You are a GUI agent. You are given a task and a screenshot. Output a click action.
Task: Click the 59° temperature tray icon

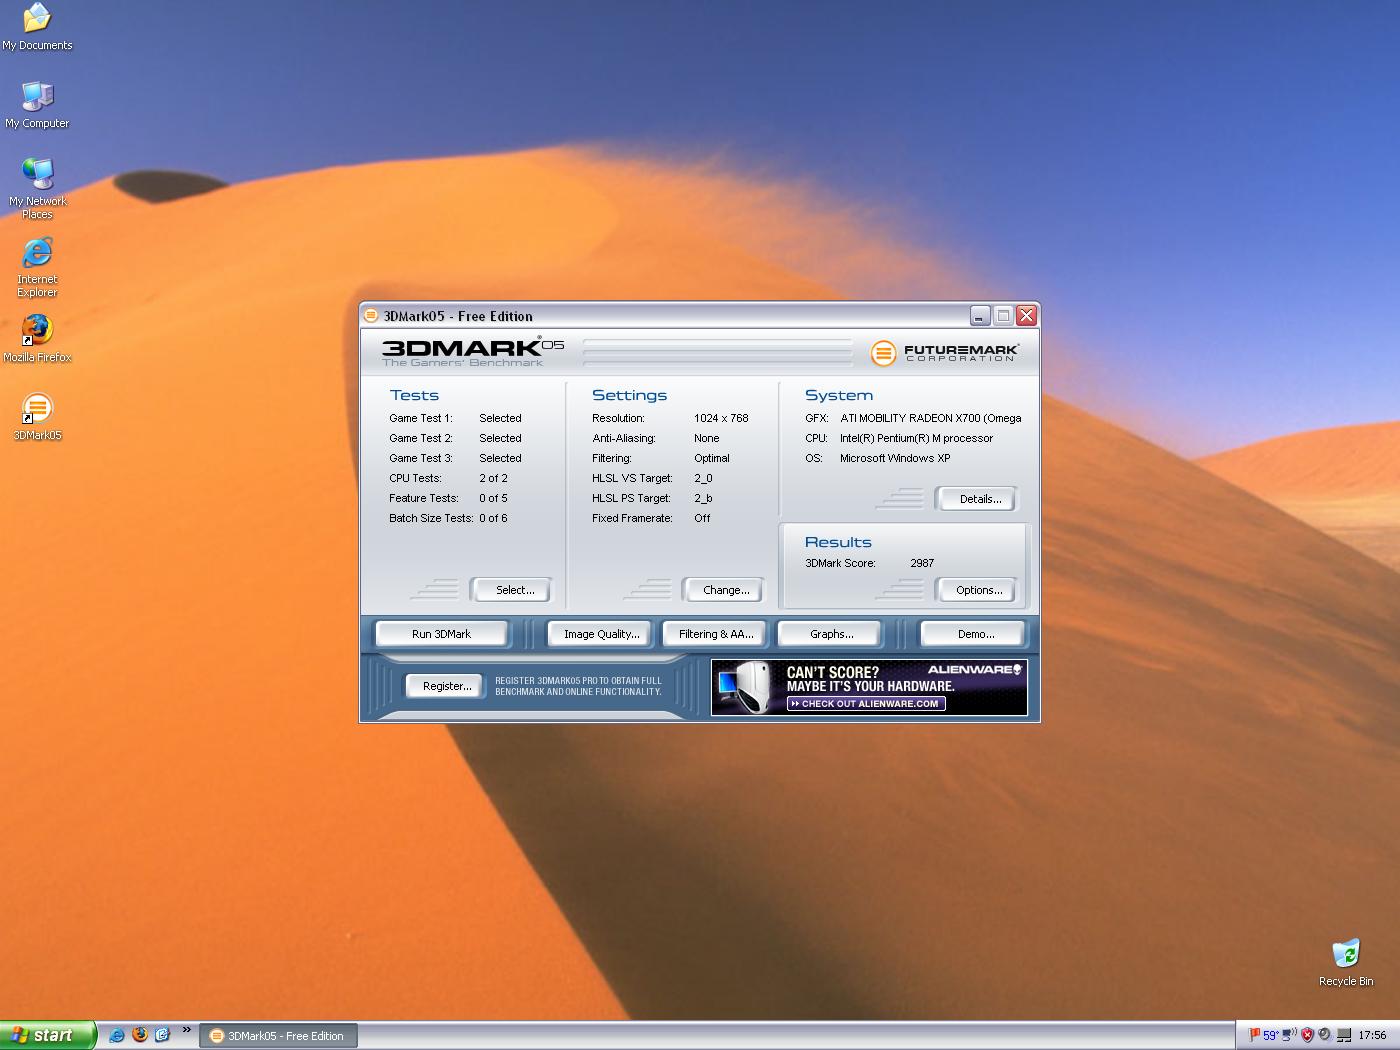point(1270,1035)
